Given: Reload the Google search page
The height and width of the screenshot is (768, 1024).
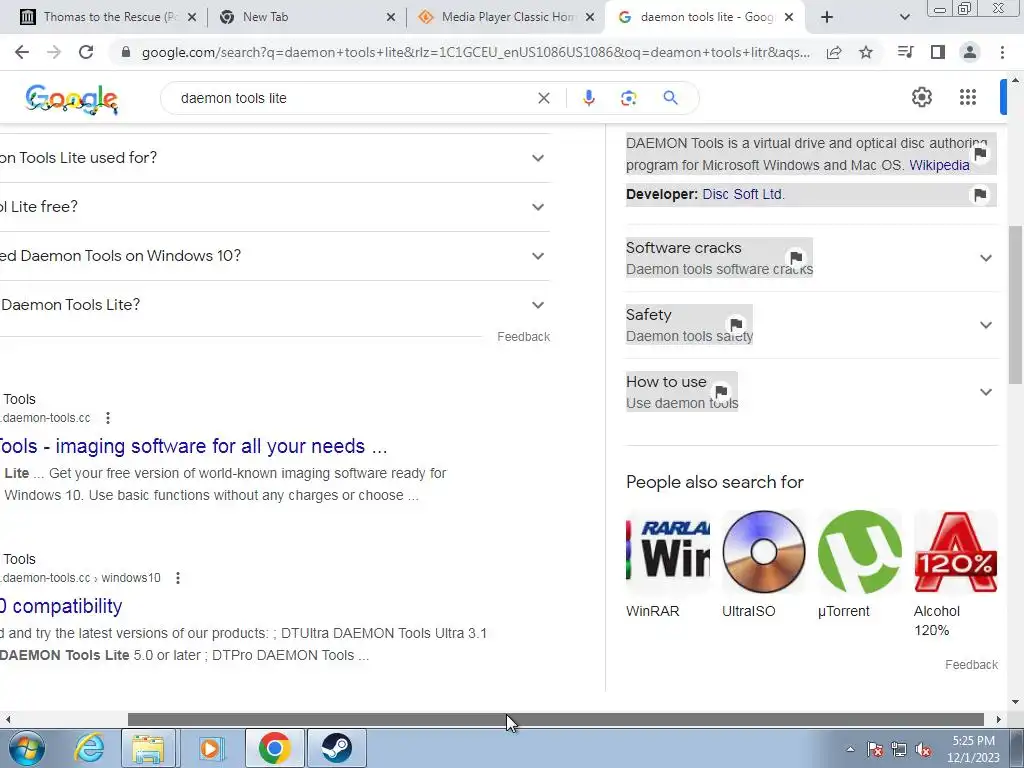Looking at the screenshot, I should [x=86, y=52].
